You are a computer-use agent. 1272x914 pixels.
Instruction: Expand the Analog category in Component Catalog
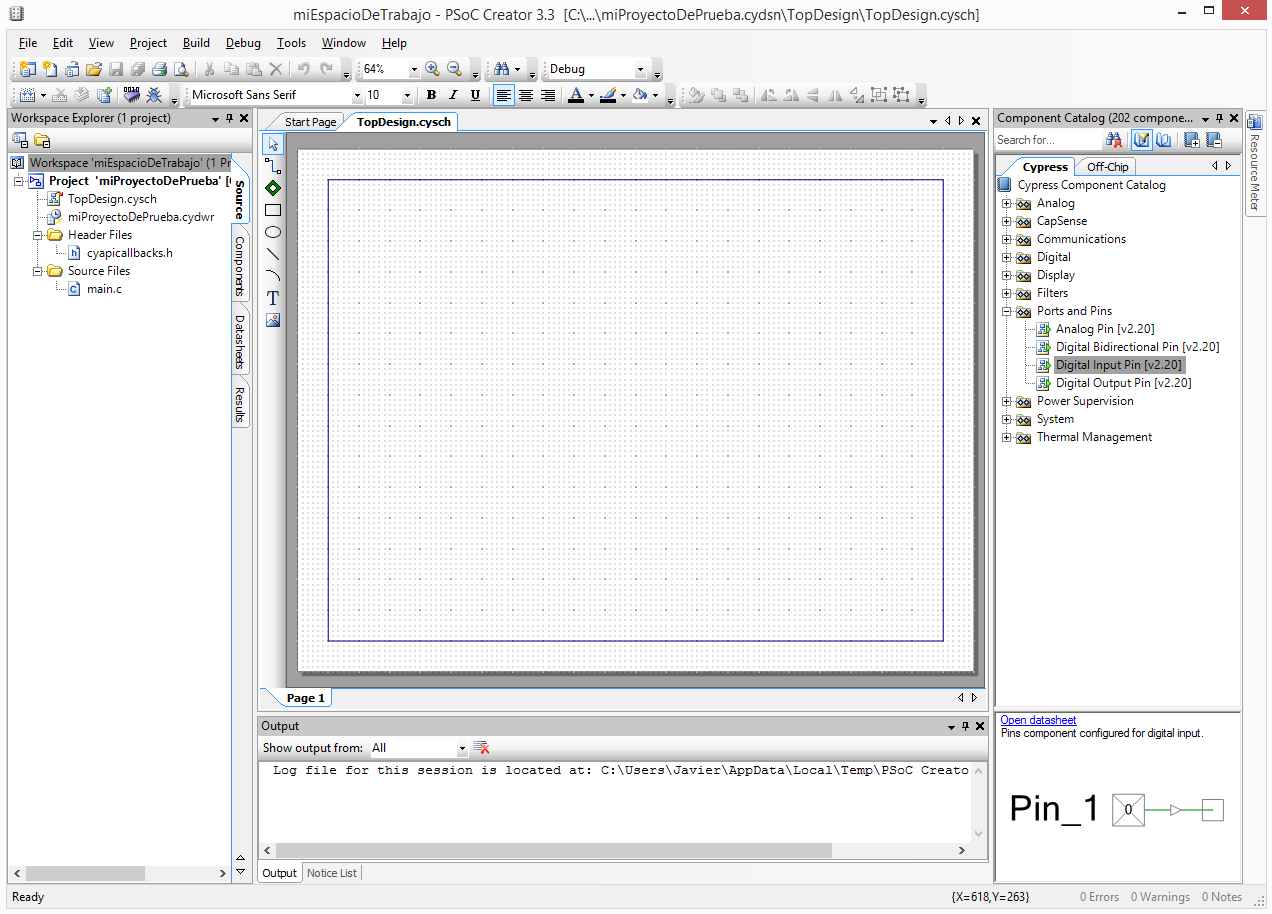click(1007, 203)
